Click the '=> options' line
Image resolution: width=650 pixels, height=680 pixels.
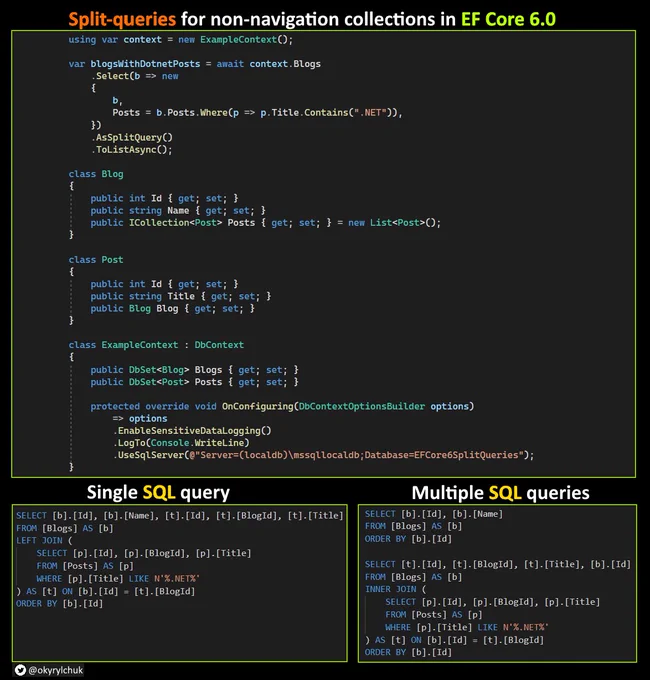pyautogui.click(x=140, y=418)
